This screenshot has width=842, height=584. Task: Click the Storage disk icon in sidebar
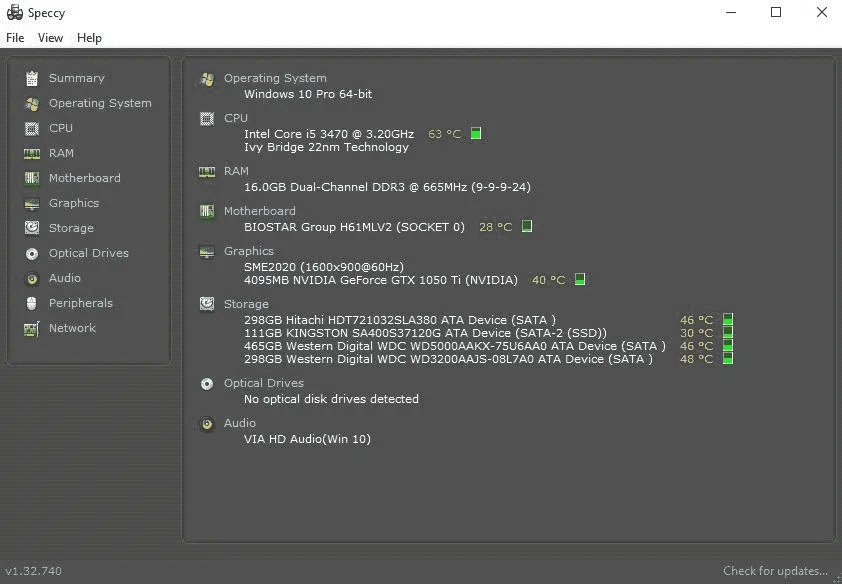click(32, 228)
